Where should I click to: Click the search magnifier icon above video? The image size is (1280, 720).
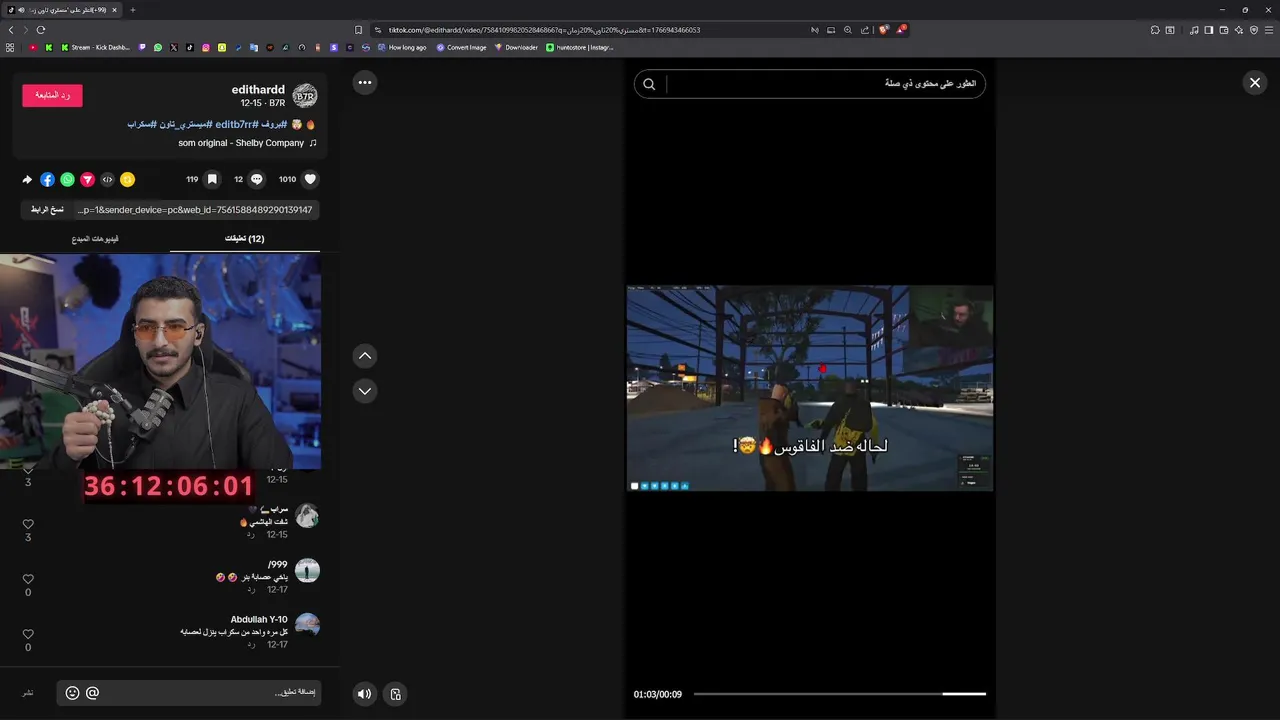pyautogui.click(x=649, y=84)
